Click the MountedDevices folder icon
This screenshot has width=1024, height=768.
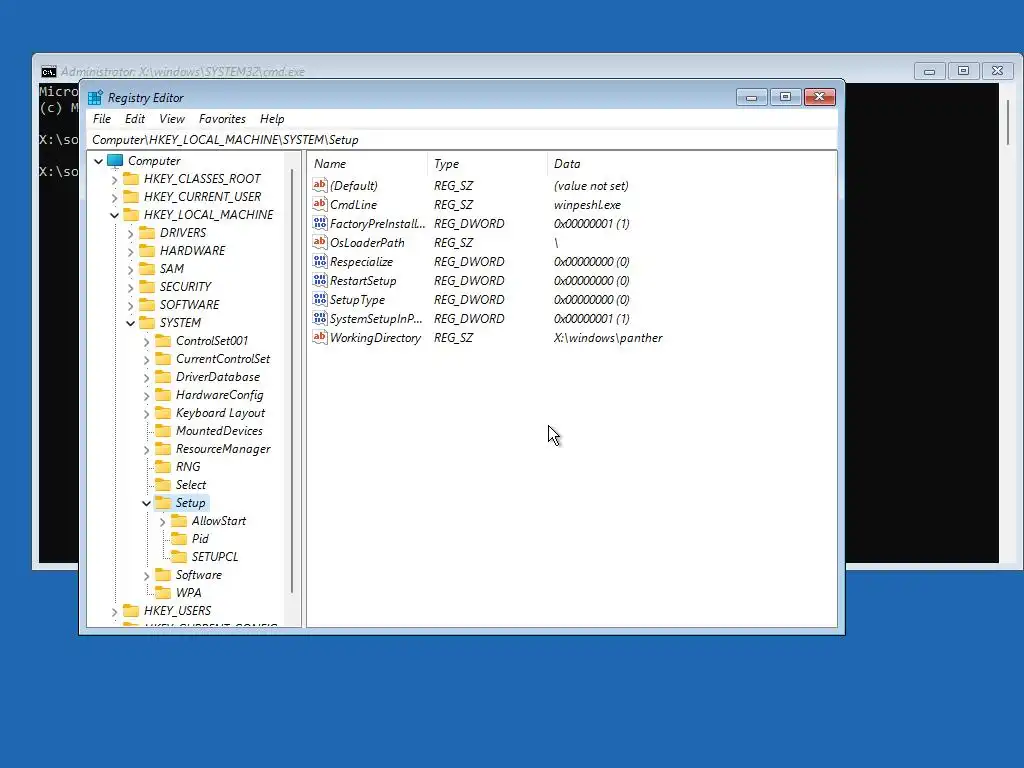(163, 431)
